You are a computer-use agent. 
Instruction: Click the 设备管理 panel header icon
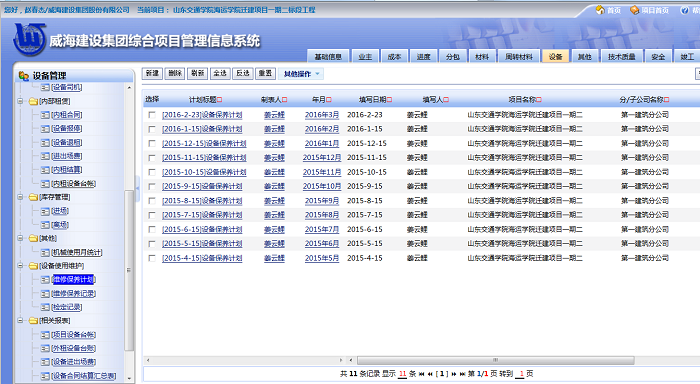coord(24,76)
